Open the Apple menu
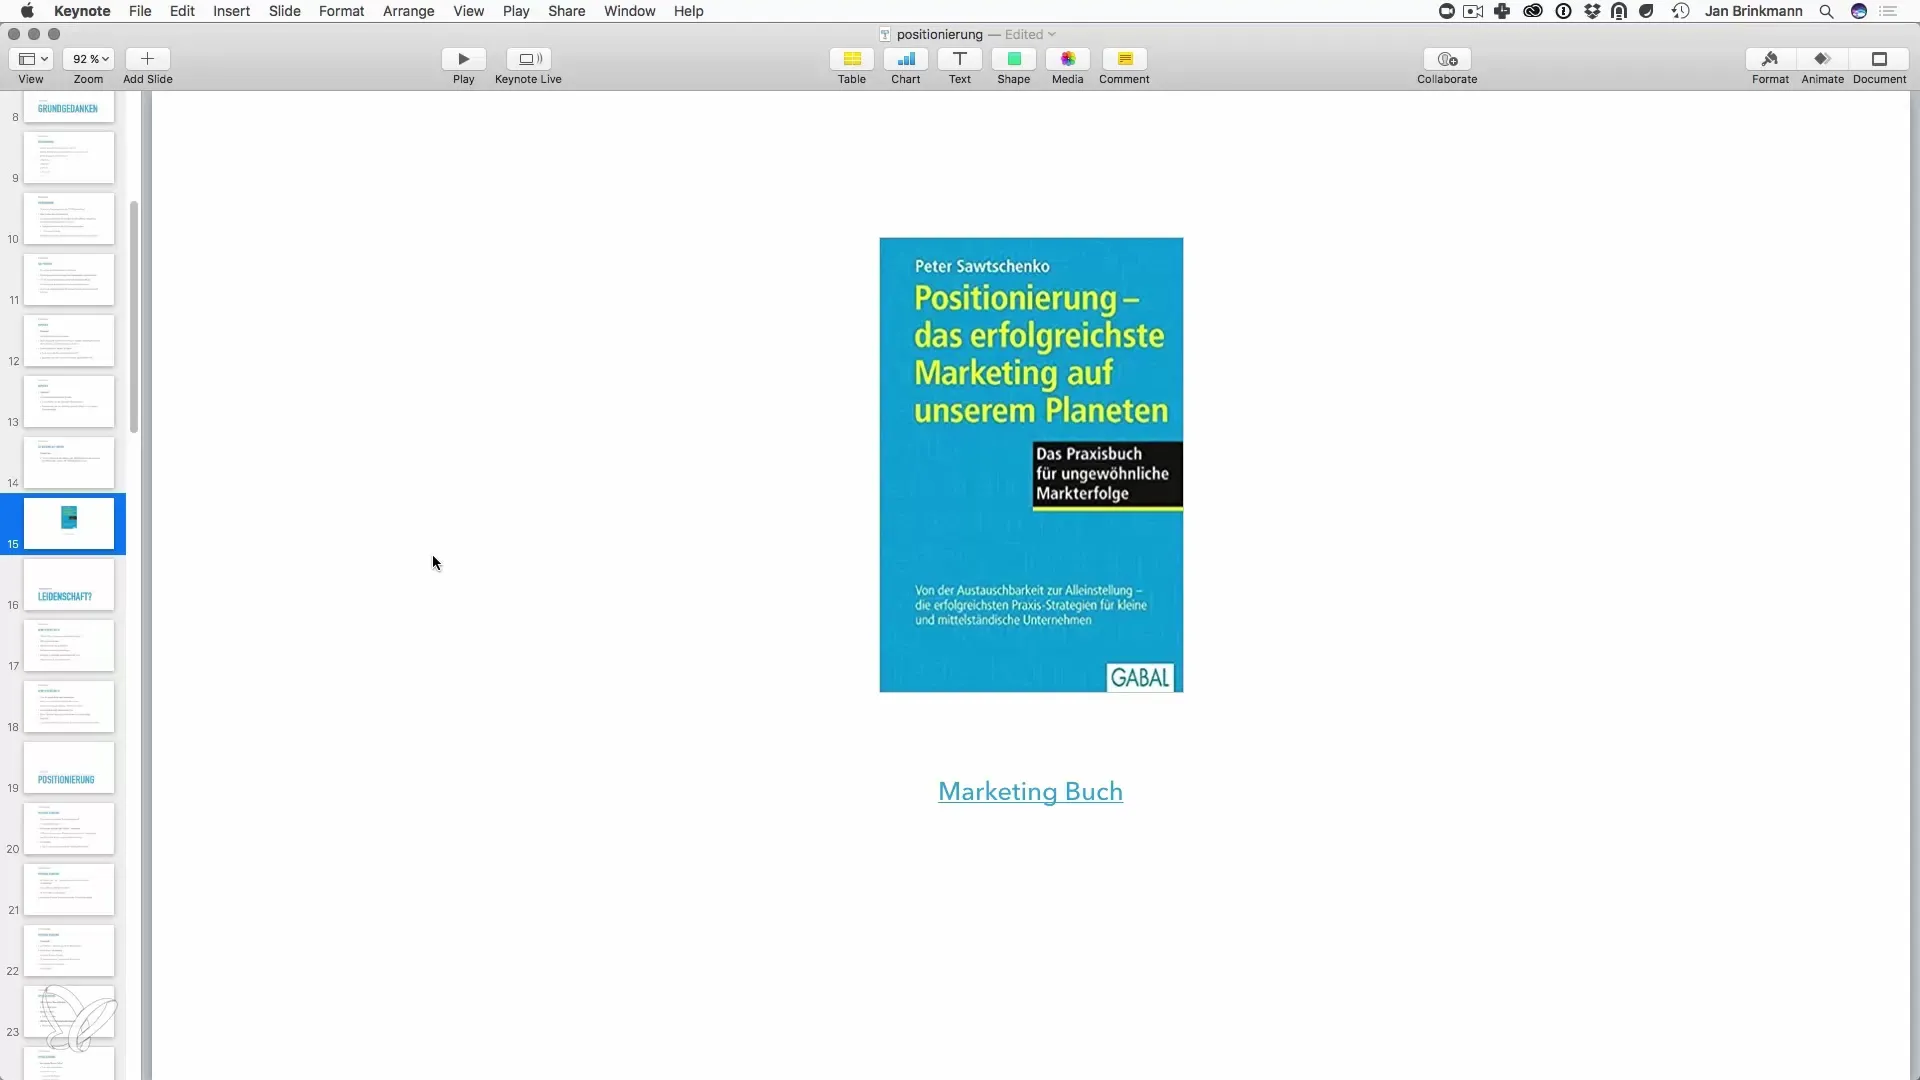1920x1080 pixels. [x=27, y=11]
